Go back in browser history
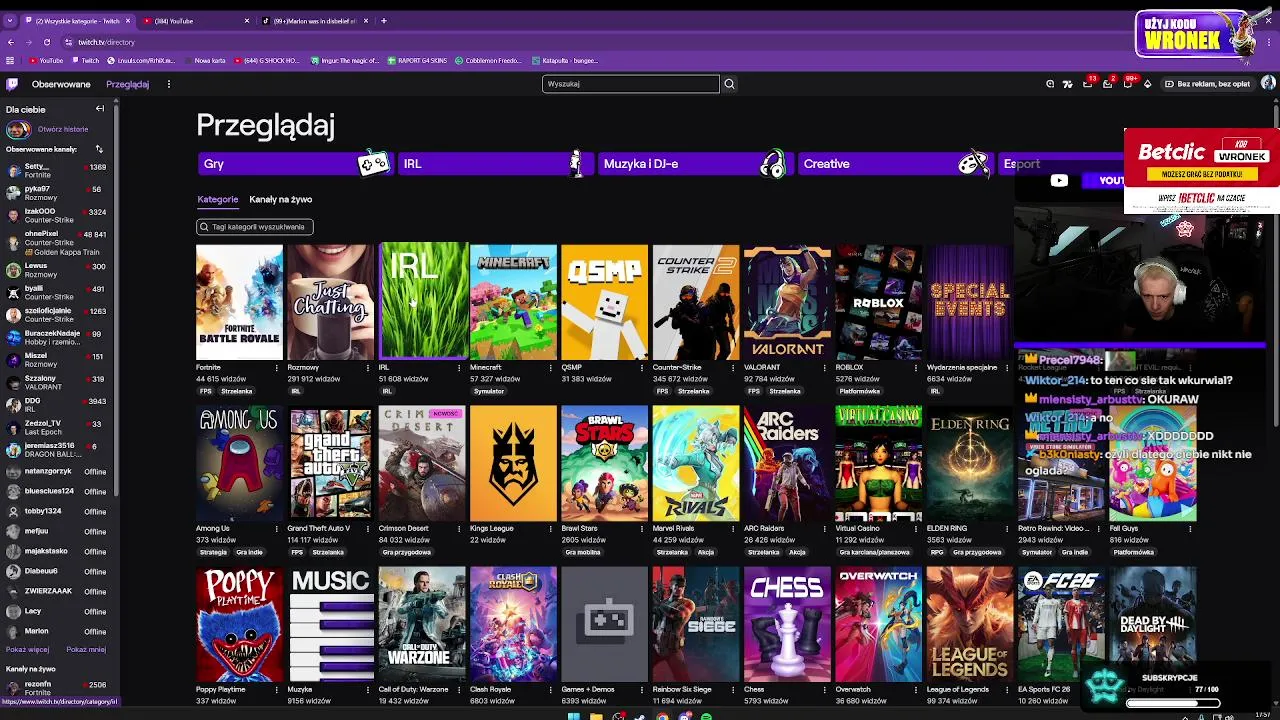 coord(11,42)
